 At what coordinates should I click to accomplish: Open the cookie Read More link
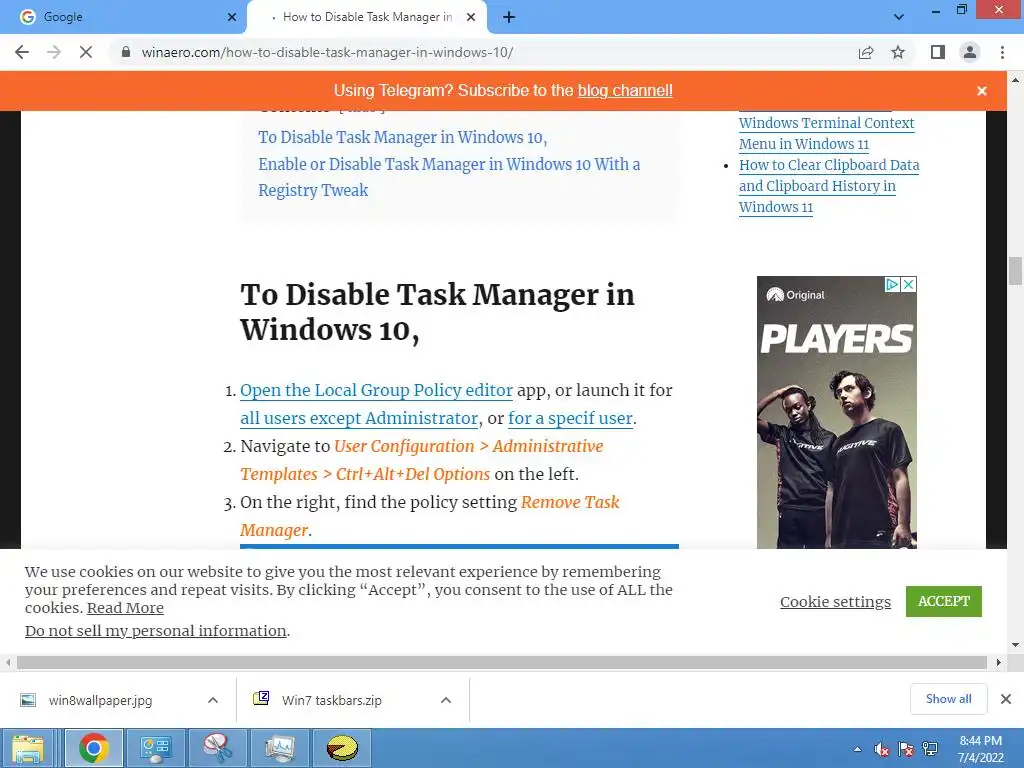[125, 608]
